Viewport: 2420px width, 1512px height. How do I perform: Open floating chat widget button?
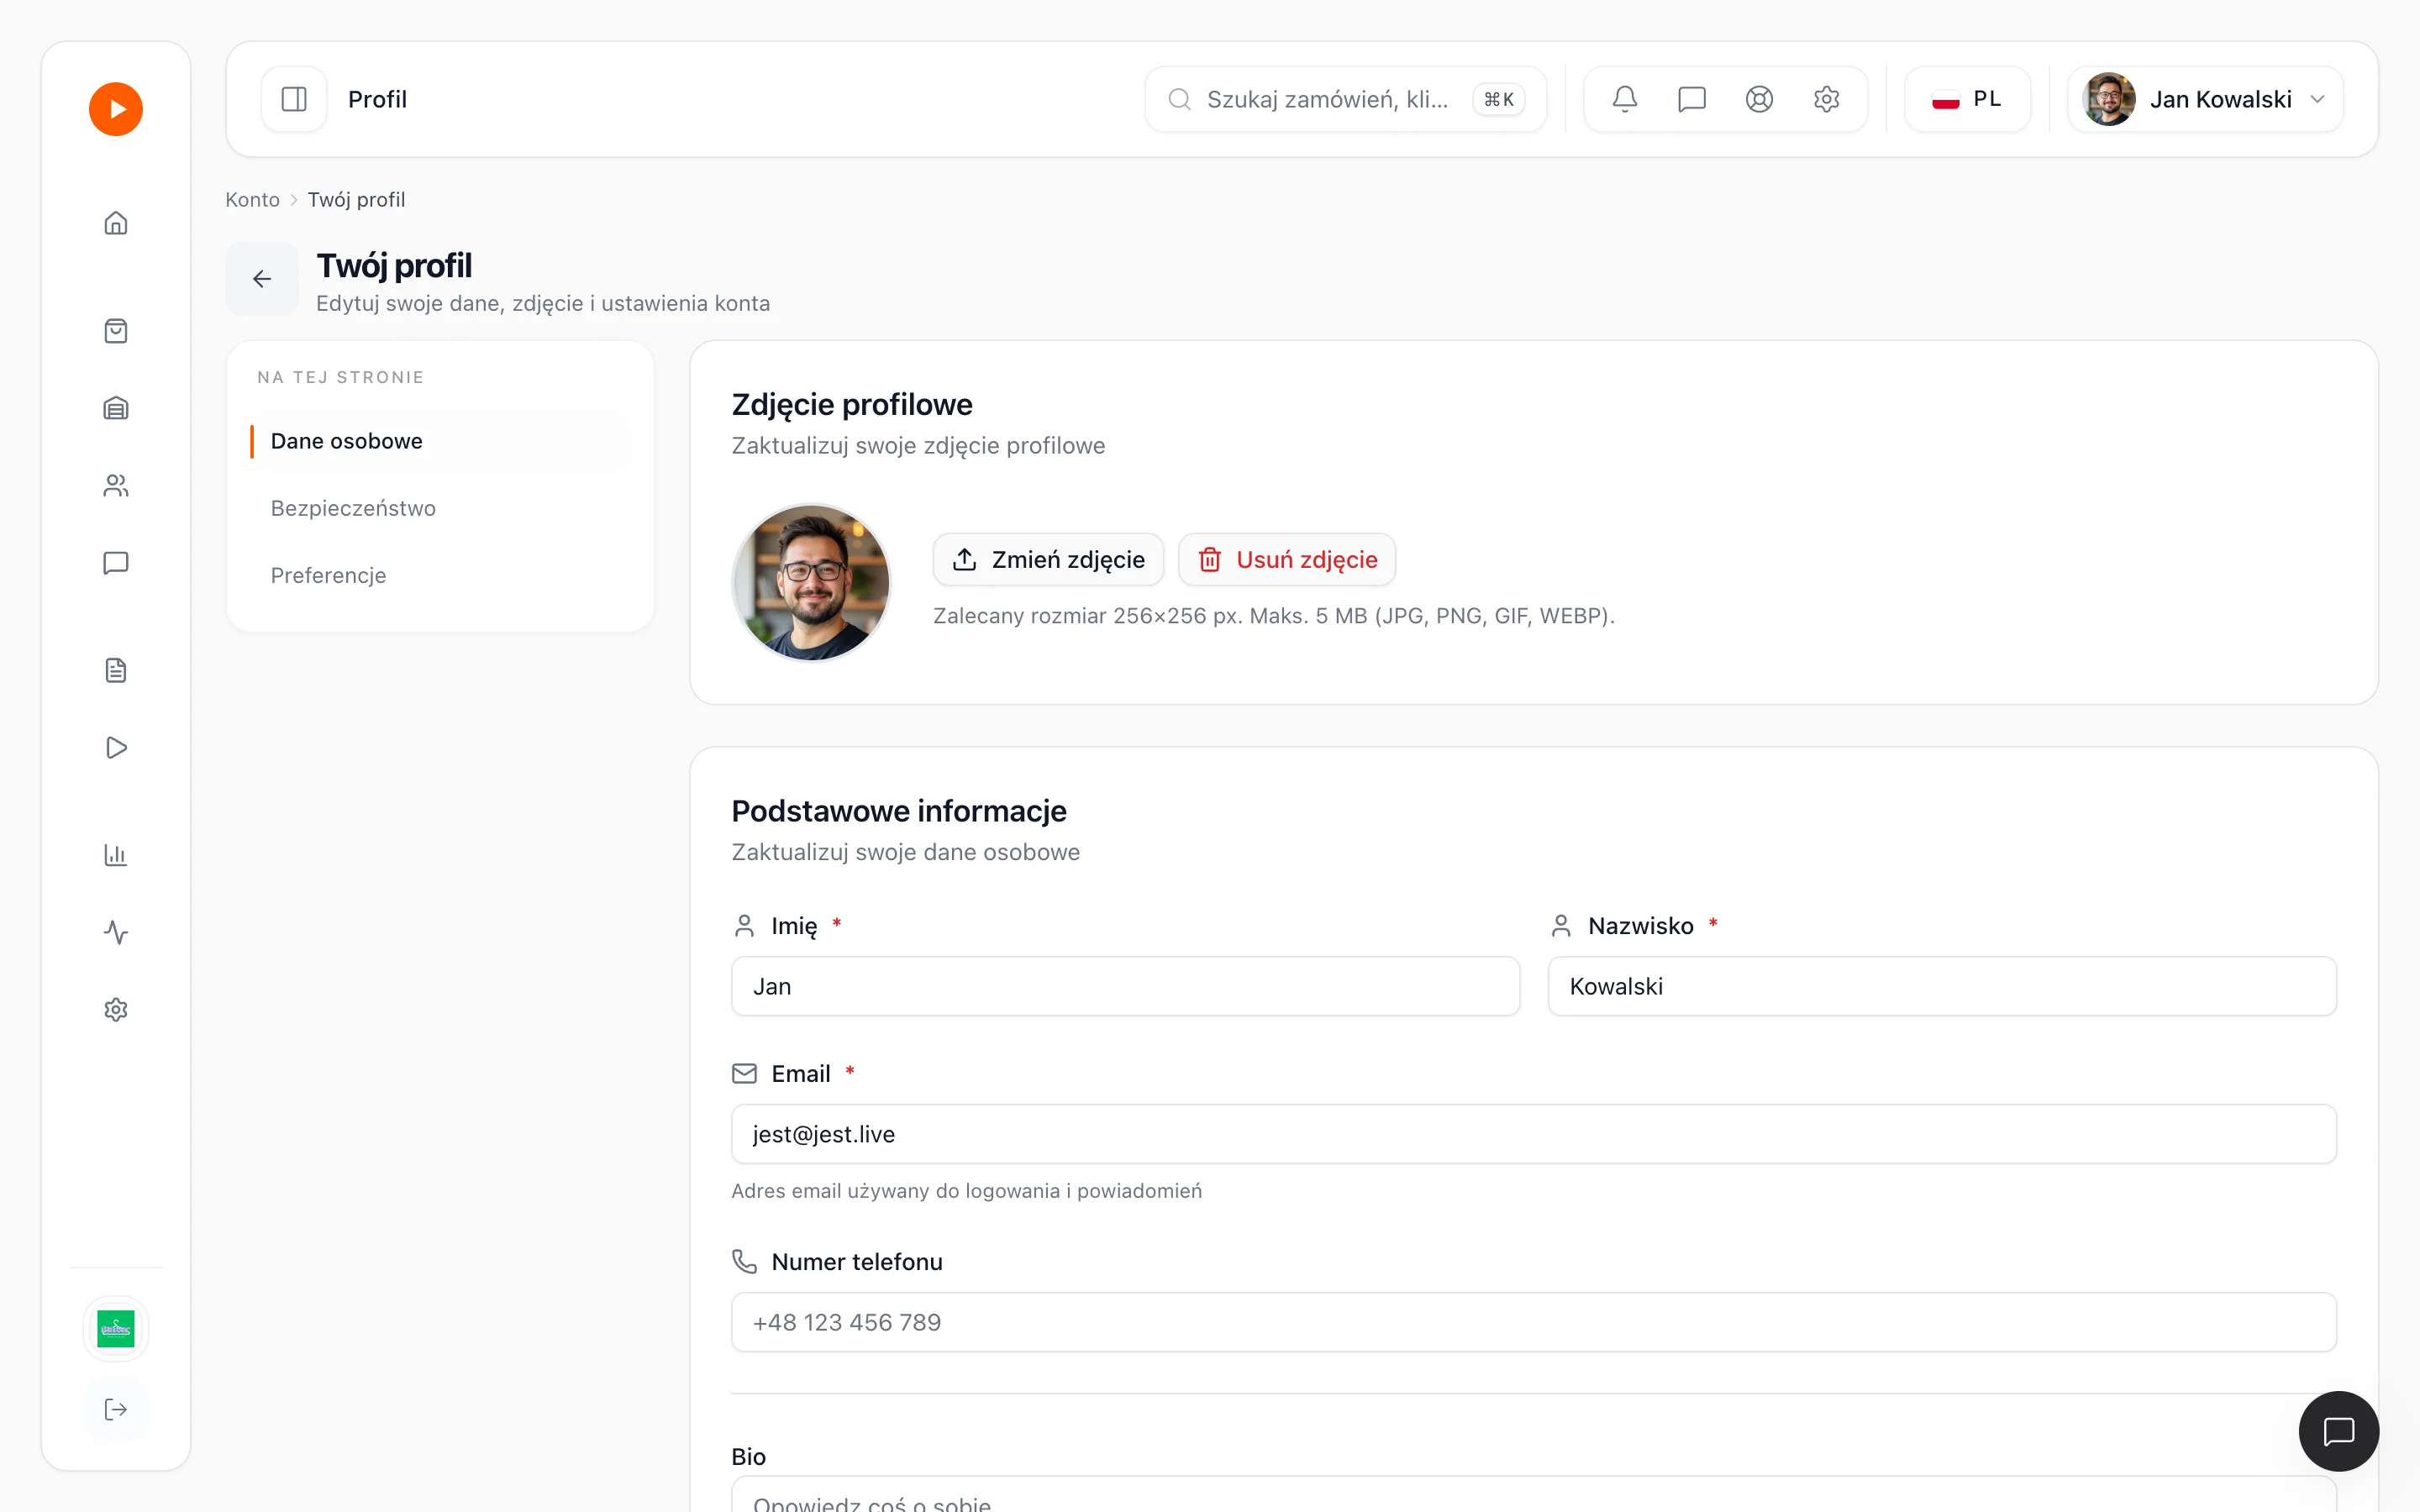click(2338, 1431)
